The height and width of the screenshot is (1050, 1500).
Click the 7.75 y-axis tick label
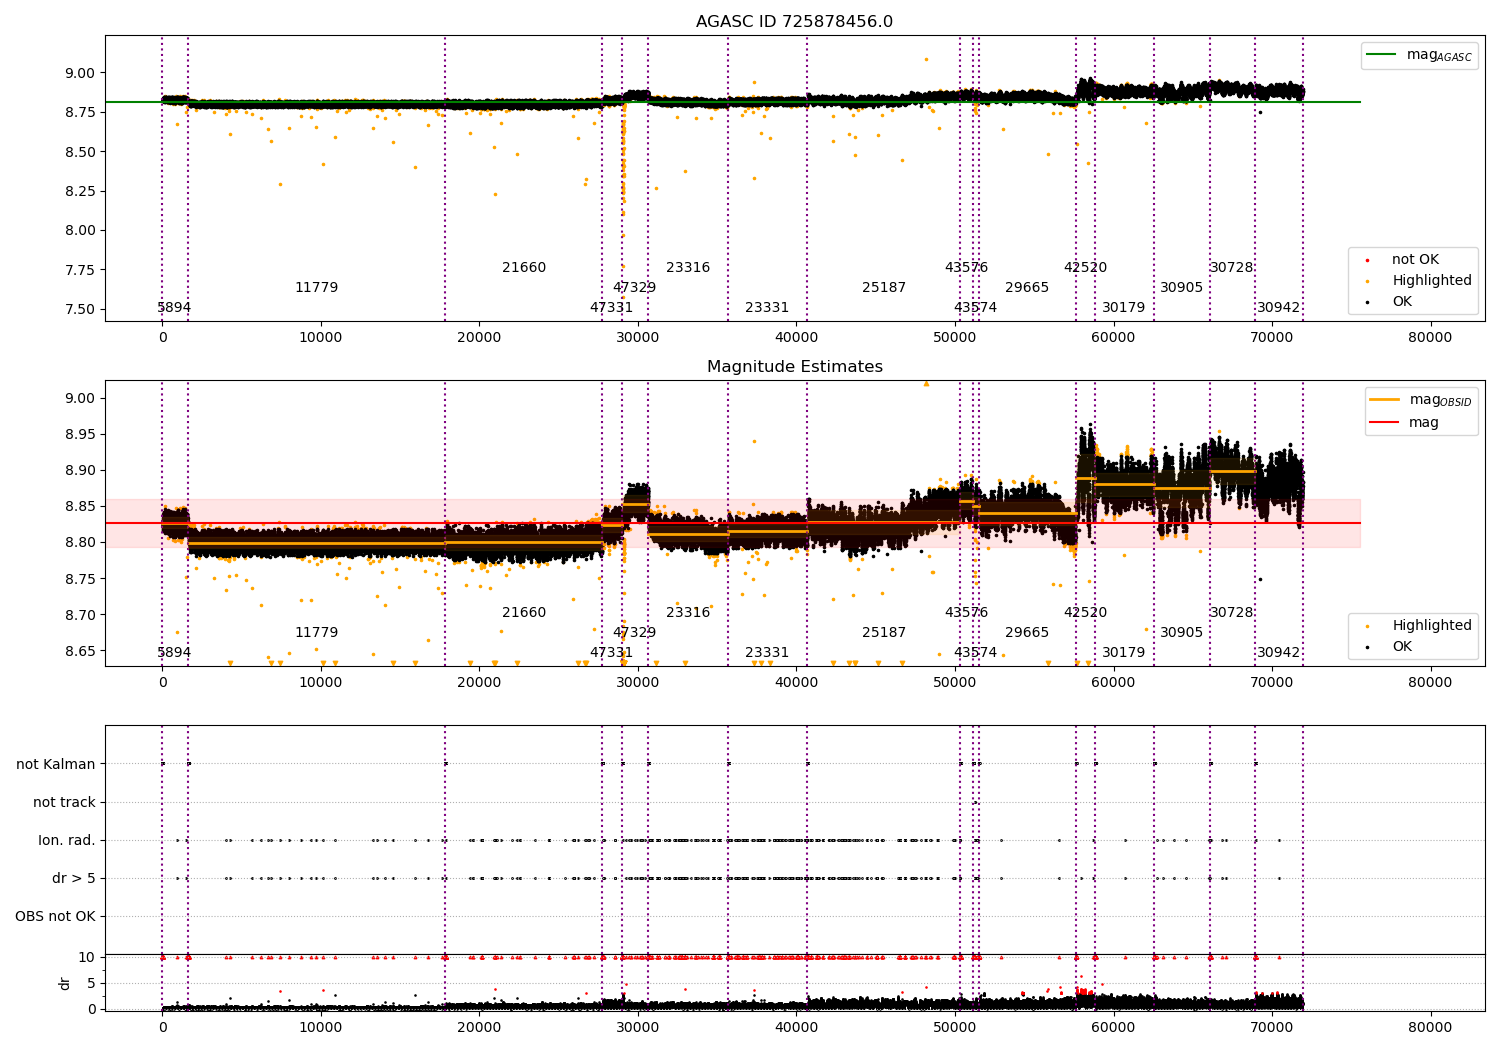coord(80,270)
